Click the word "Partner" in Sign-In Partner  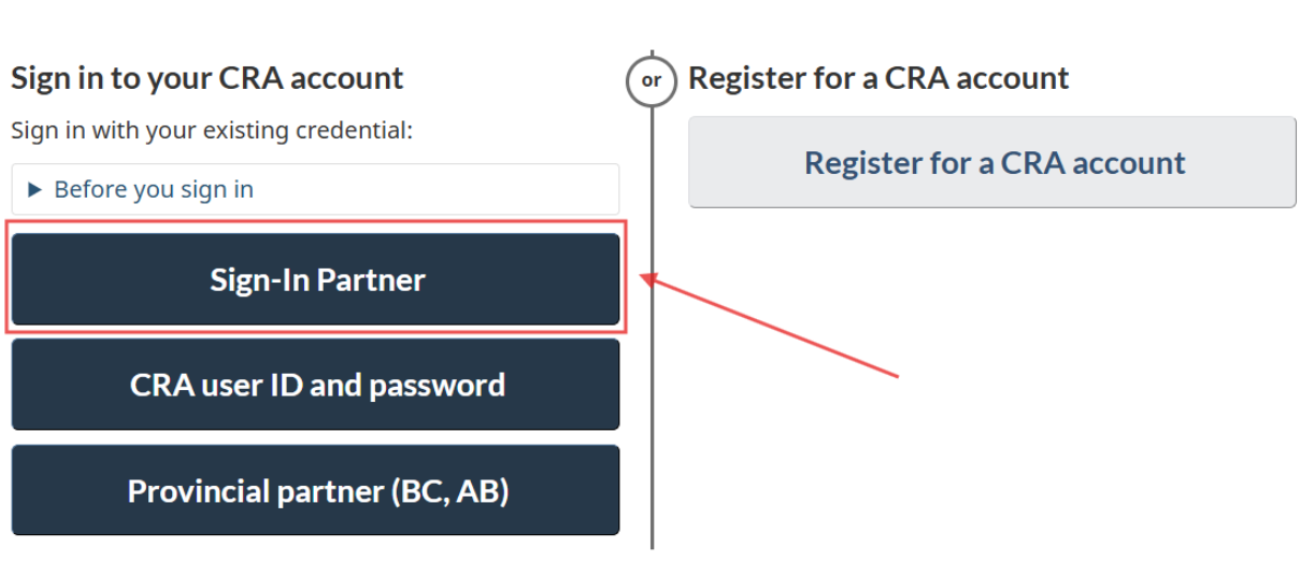[x=371, y=279]
